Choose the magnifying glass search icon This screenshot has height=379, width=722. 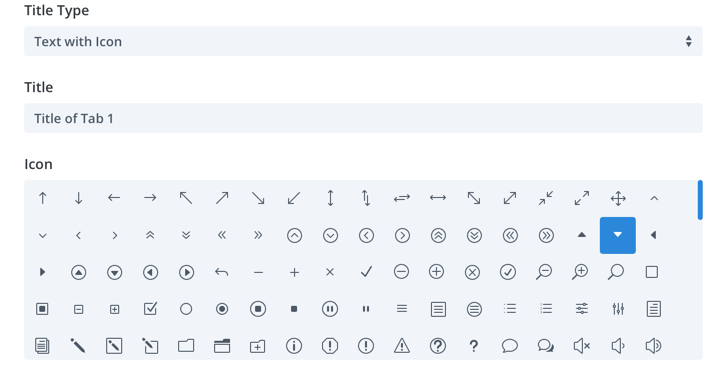[x=616, y=272]
